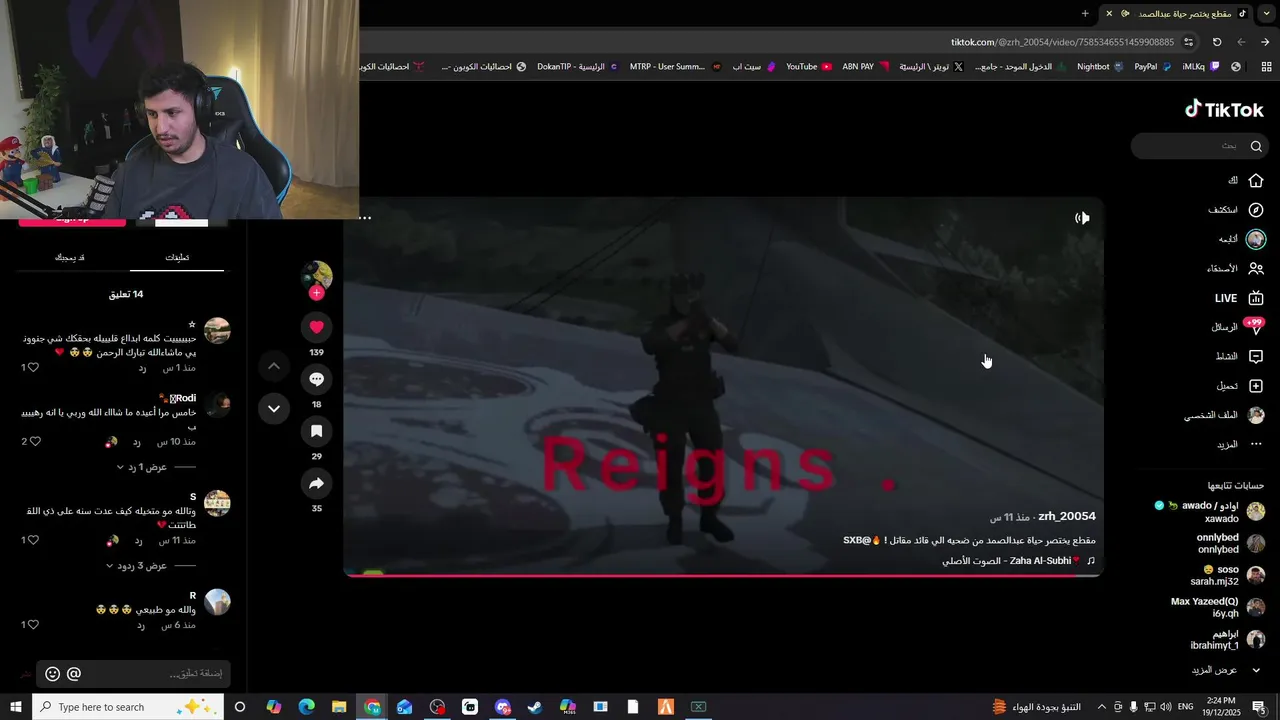Open the Nightbot bookmark
The image size is (1280, 720).
[x=1100, y=67]
